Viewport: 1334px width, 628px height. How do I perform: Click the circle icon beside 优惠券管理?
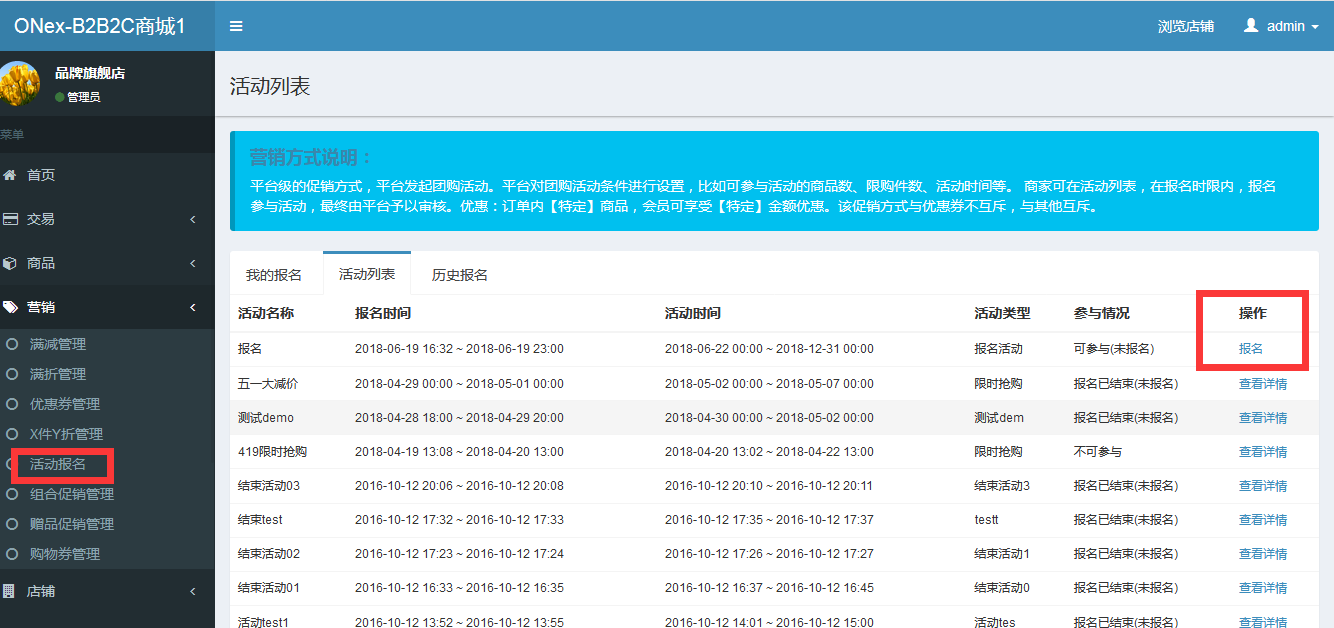pos(12,404)
